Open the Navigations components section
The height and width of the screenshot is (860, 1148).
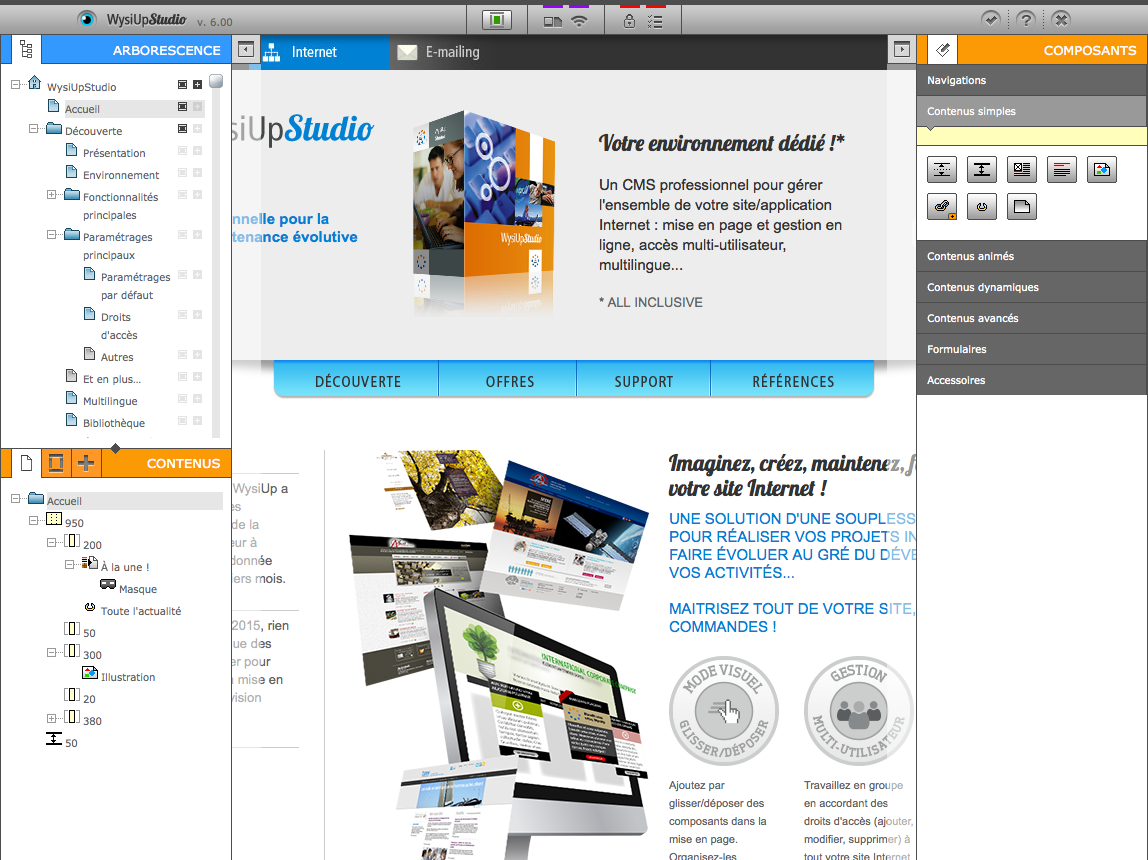pos(1032,81)
